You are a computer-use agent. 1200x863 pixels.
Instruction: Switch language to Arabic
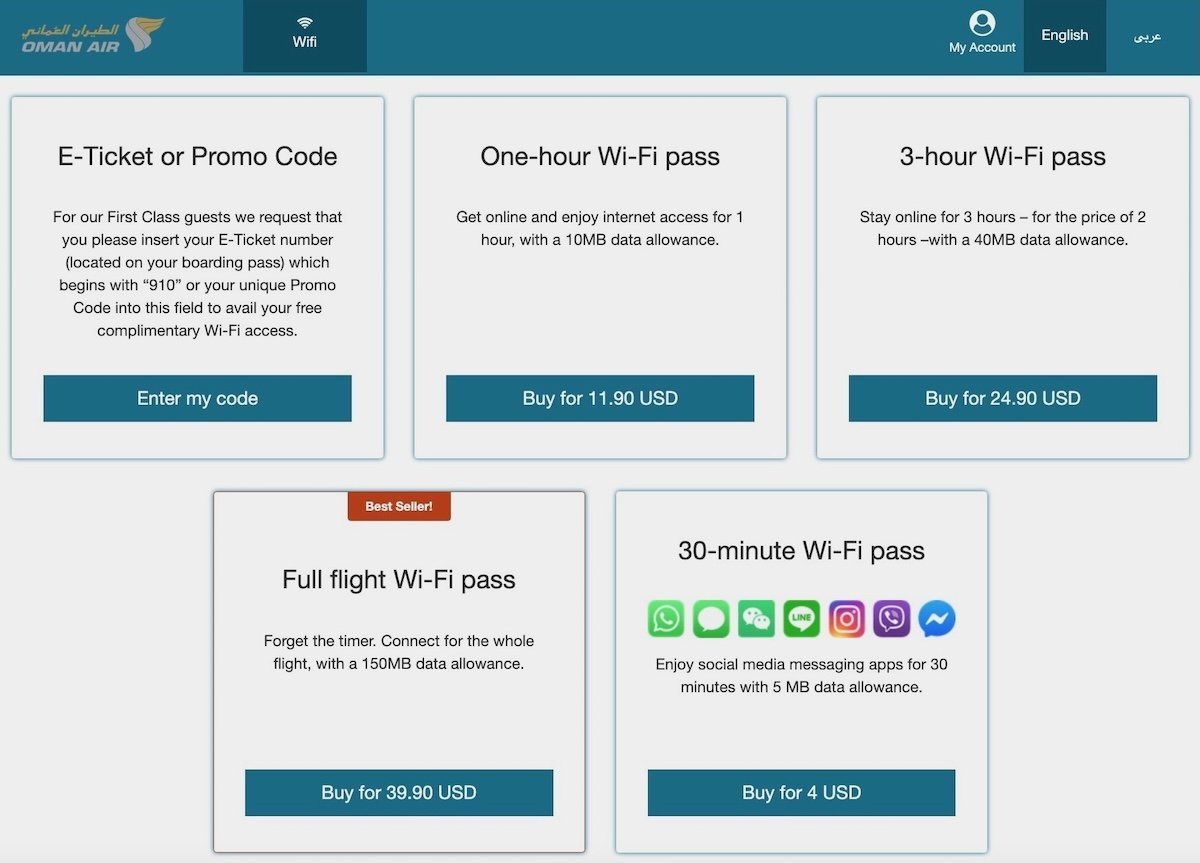(1147, 36)
